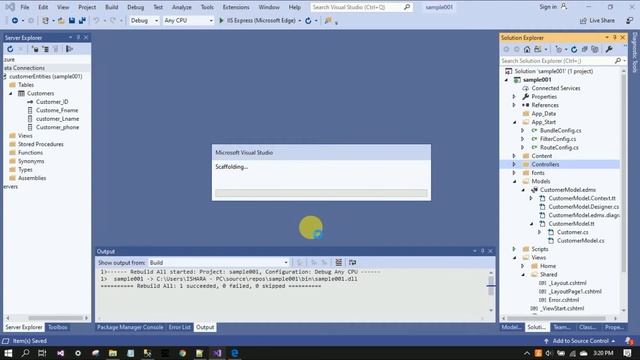
Task: Open the File menu
Action: point(24,7)
